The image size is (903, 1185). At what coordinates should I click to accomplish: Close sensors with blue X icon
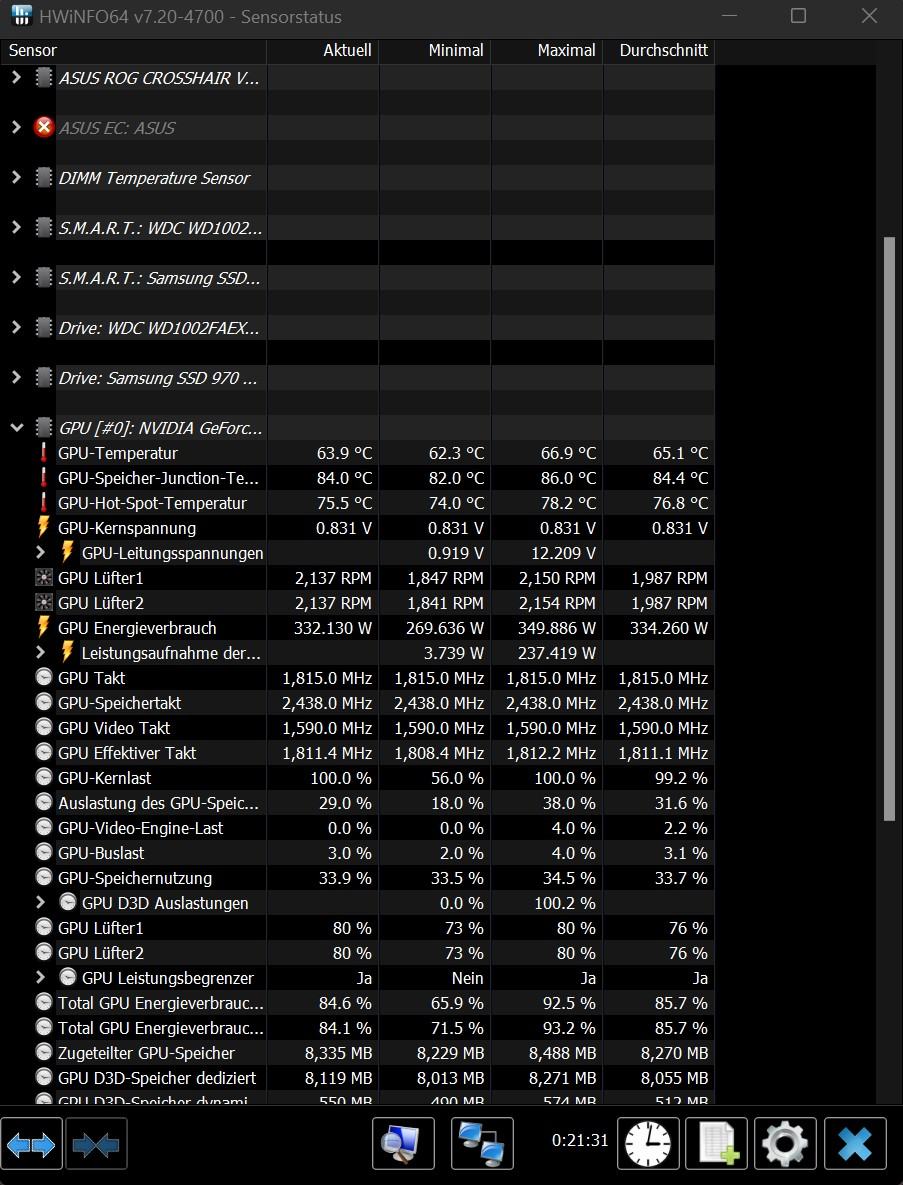click(x=855, y=1143)
